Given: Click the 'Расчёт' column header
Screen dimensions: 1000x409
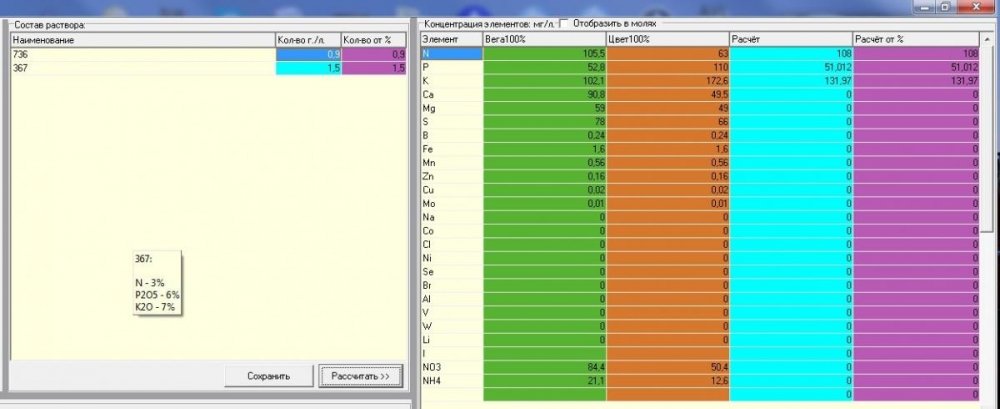Looking at the screenshot, I should [791, 40].
